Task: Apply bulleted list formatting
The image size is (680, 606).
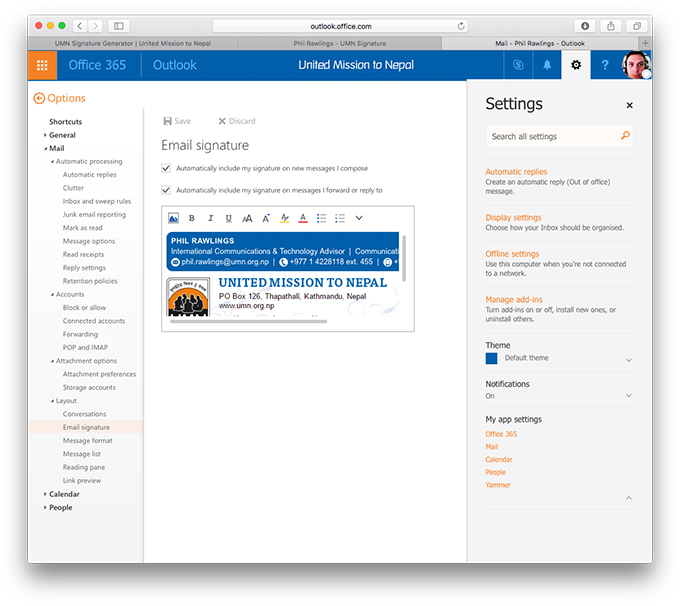Action: pyautogui.click(x=321, y=218)
